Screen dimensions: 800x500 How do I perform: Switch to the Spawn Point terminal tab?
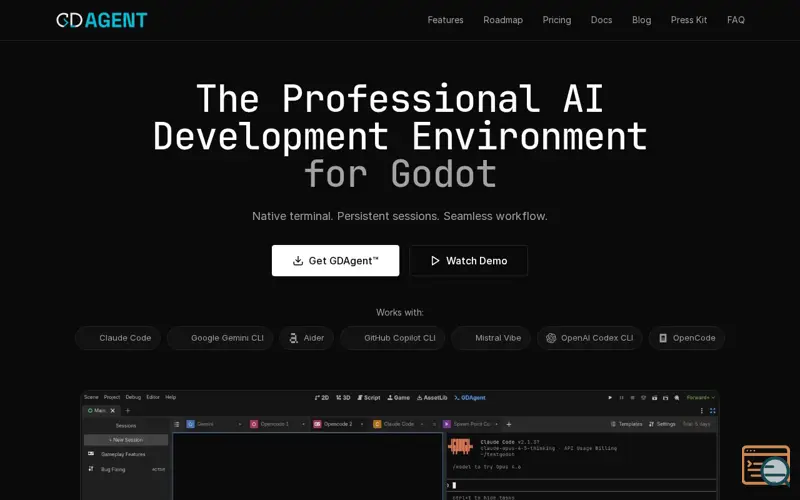[x=471, y=424]
